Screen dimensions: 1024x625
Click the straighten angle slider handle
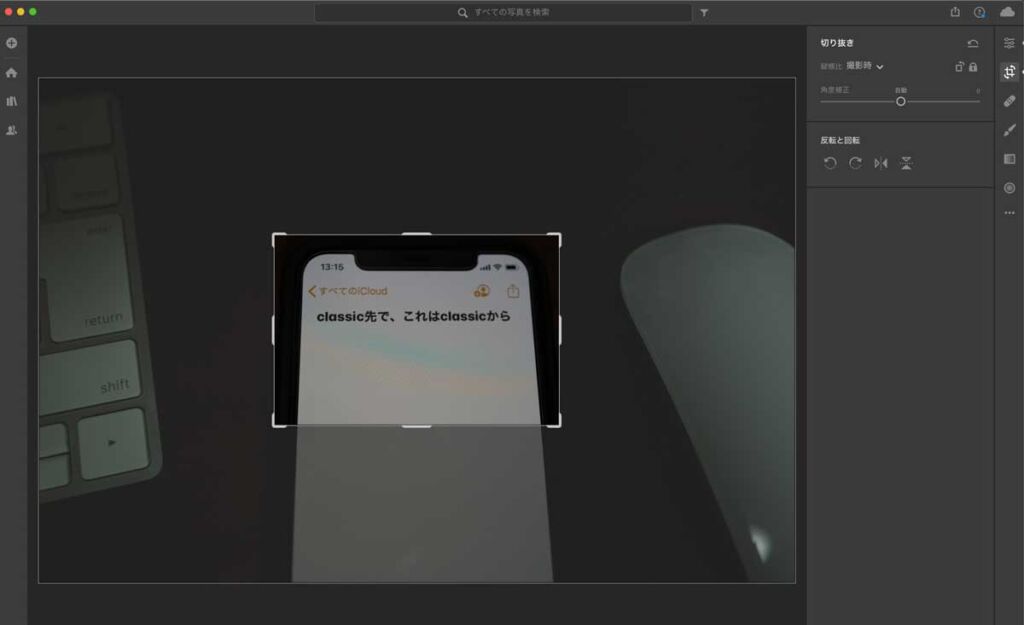901,101
